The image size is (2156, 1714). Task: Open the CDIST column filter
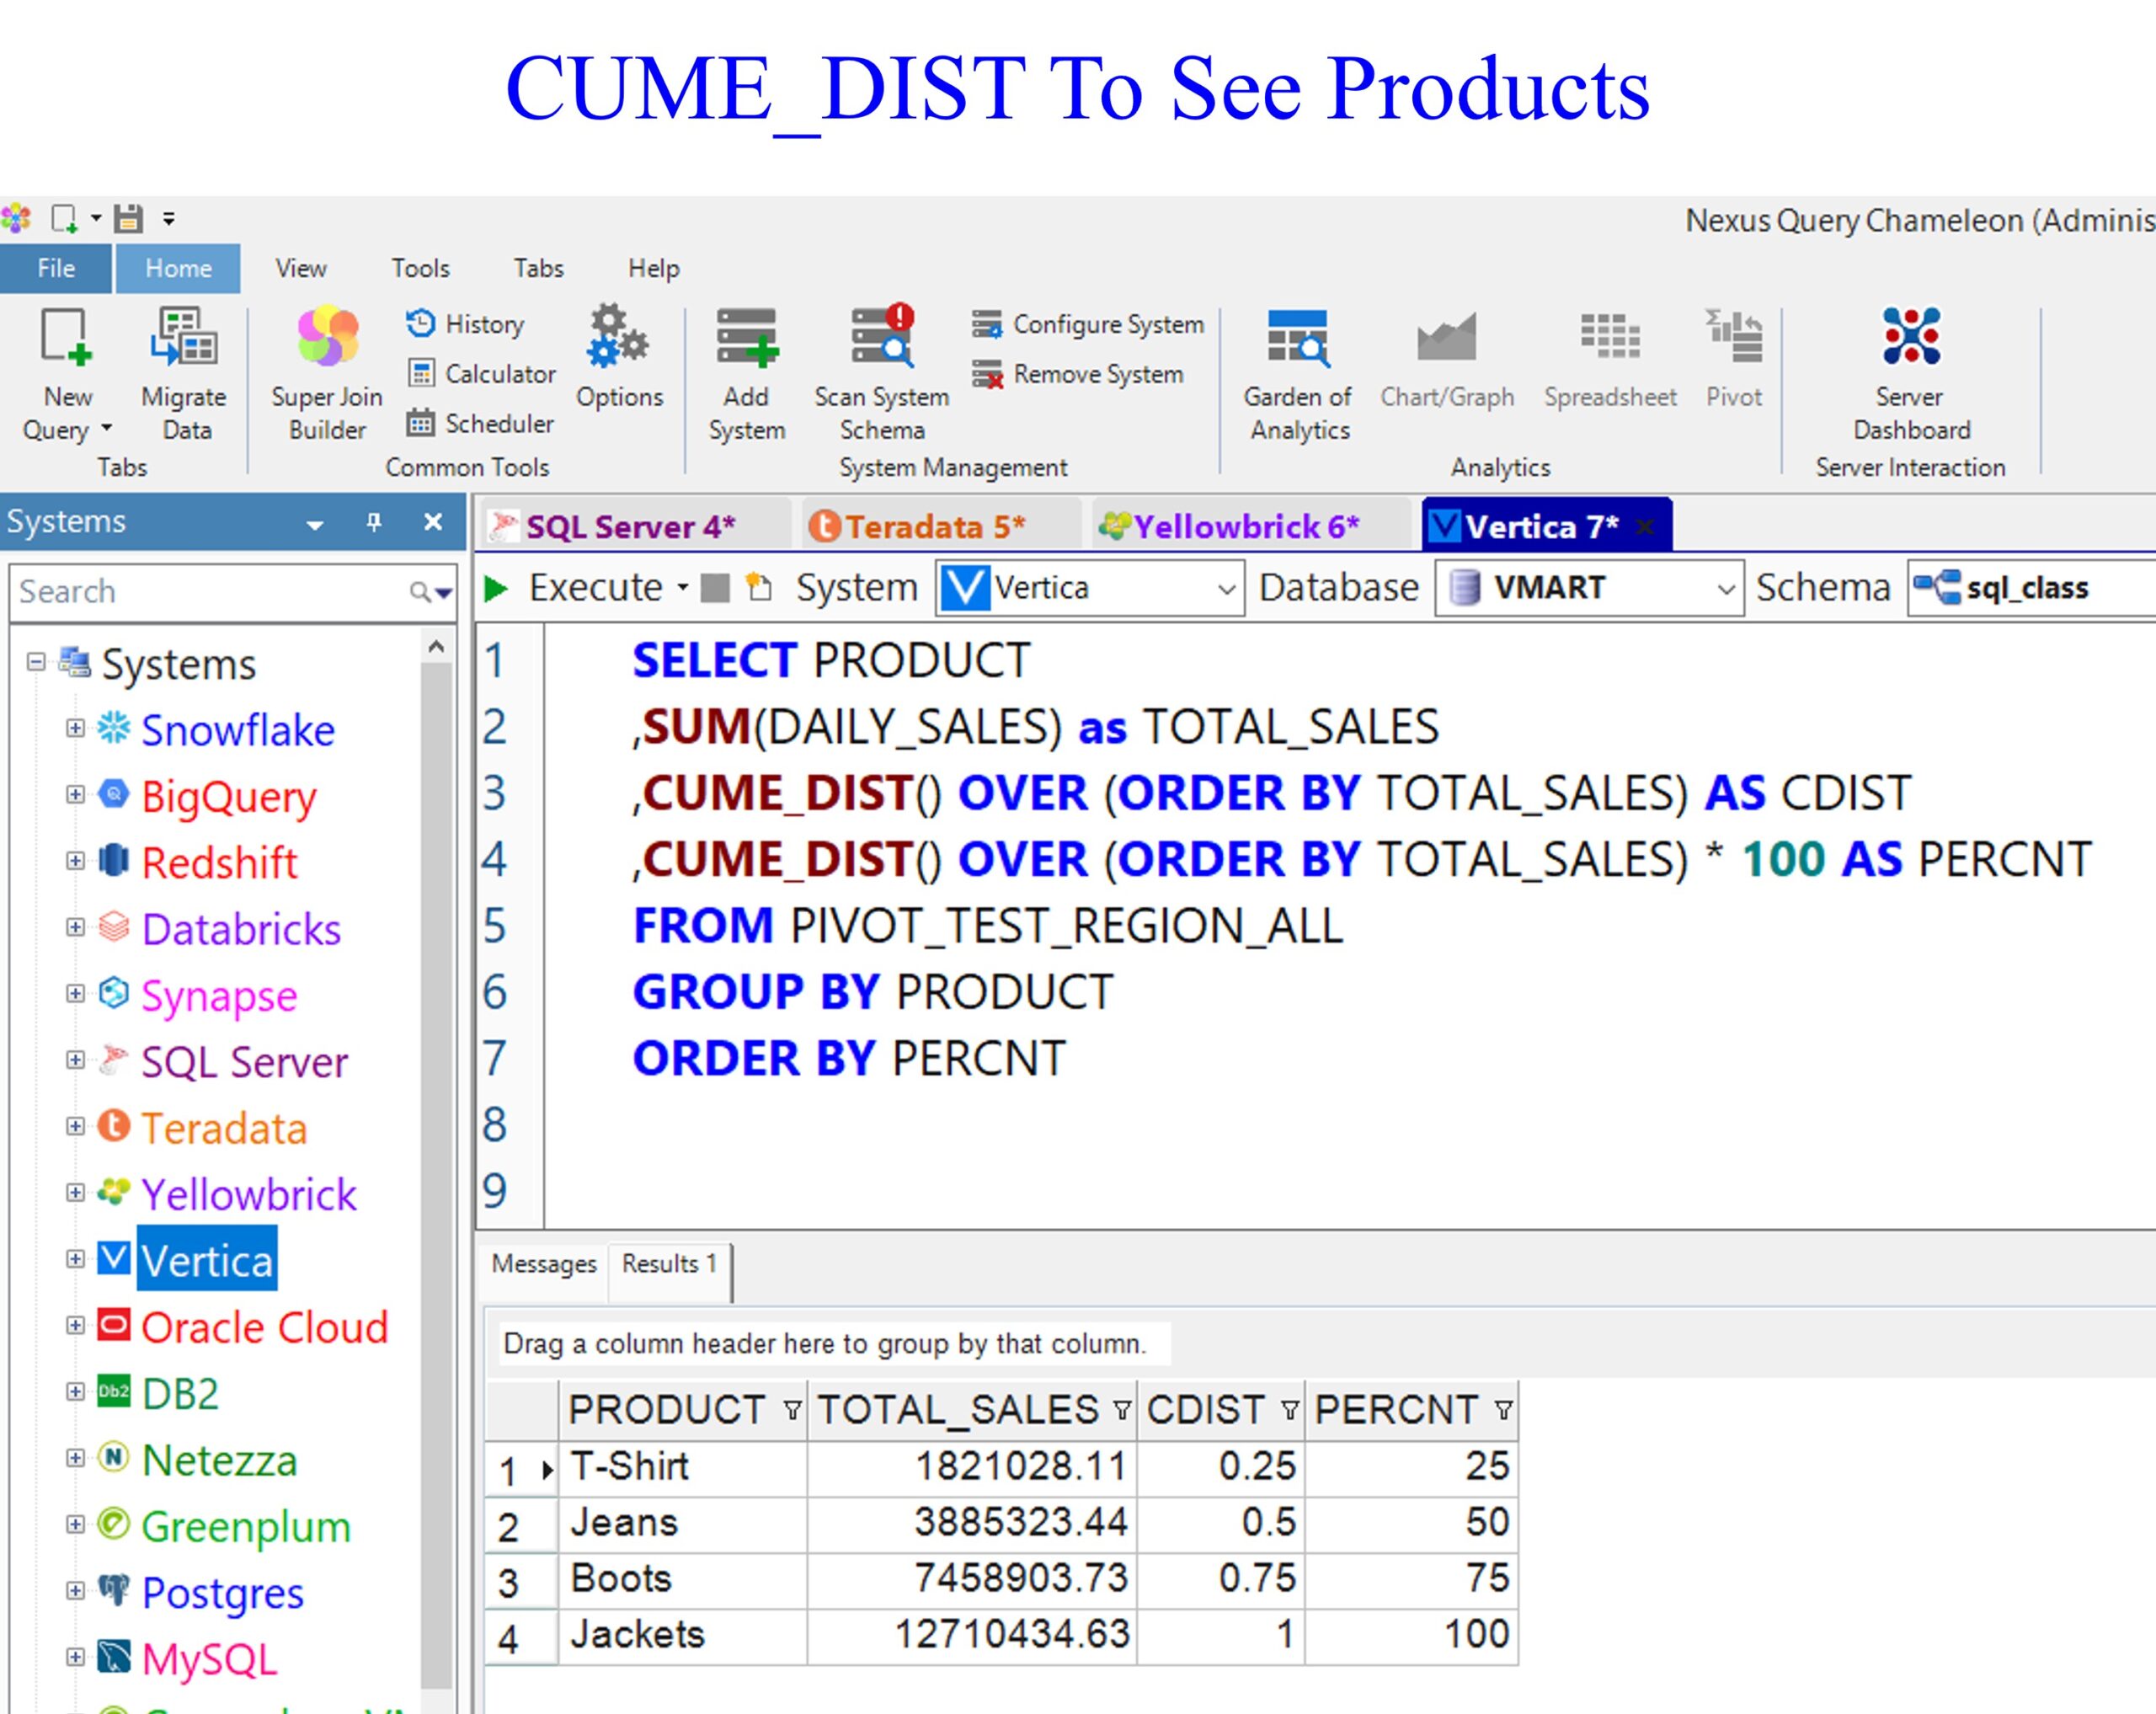point(1289,1411)
